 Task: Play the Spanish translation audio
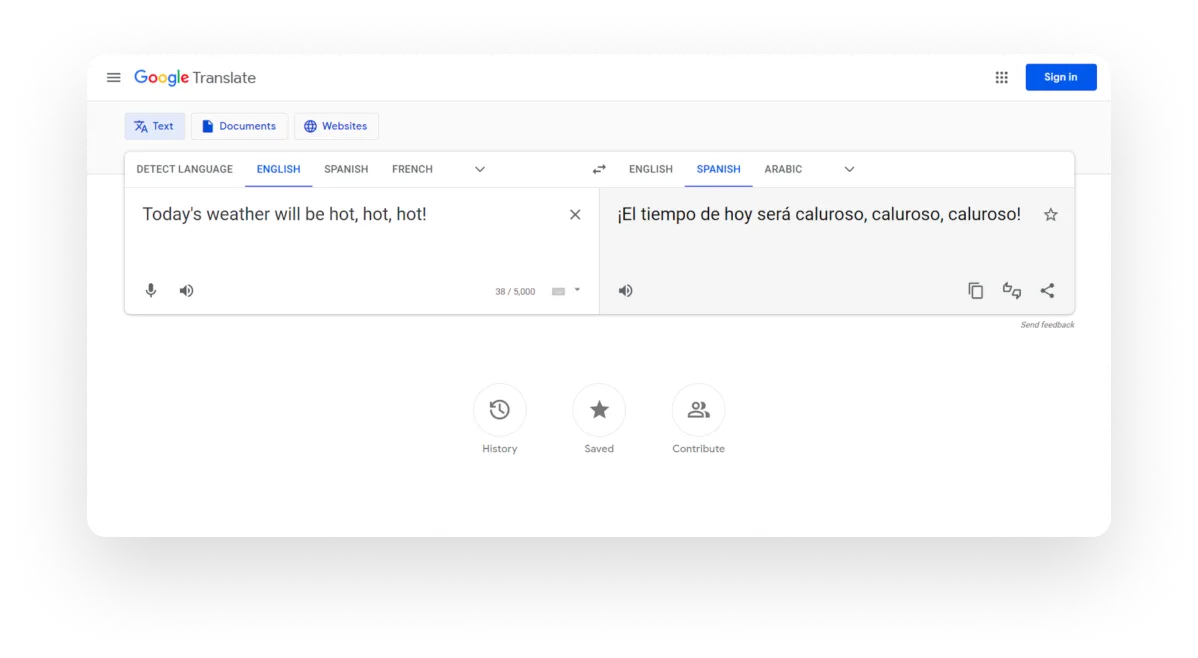pos(625,290)
